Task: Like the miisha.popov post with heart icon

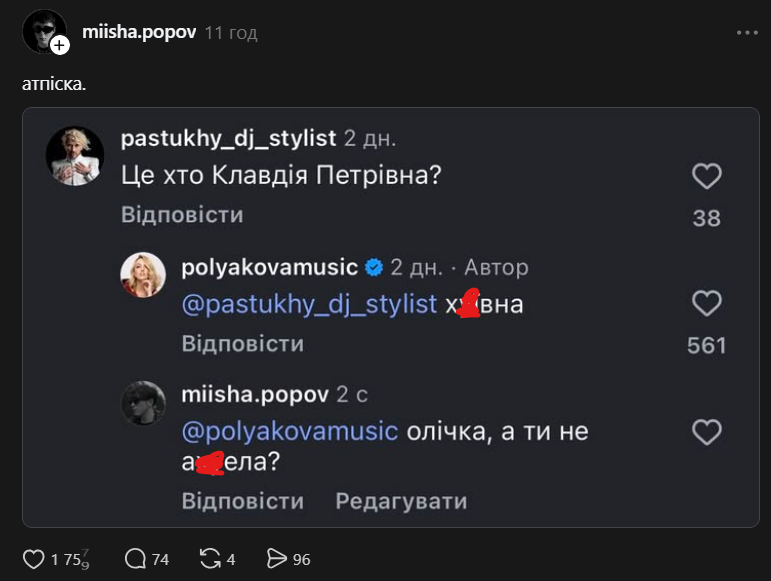Action: 34,559
